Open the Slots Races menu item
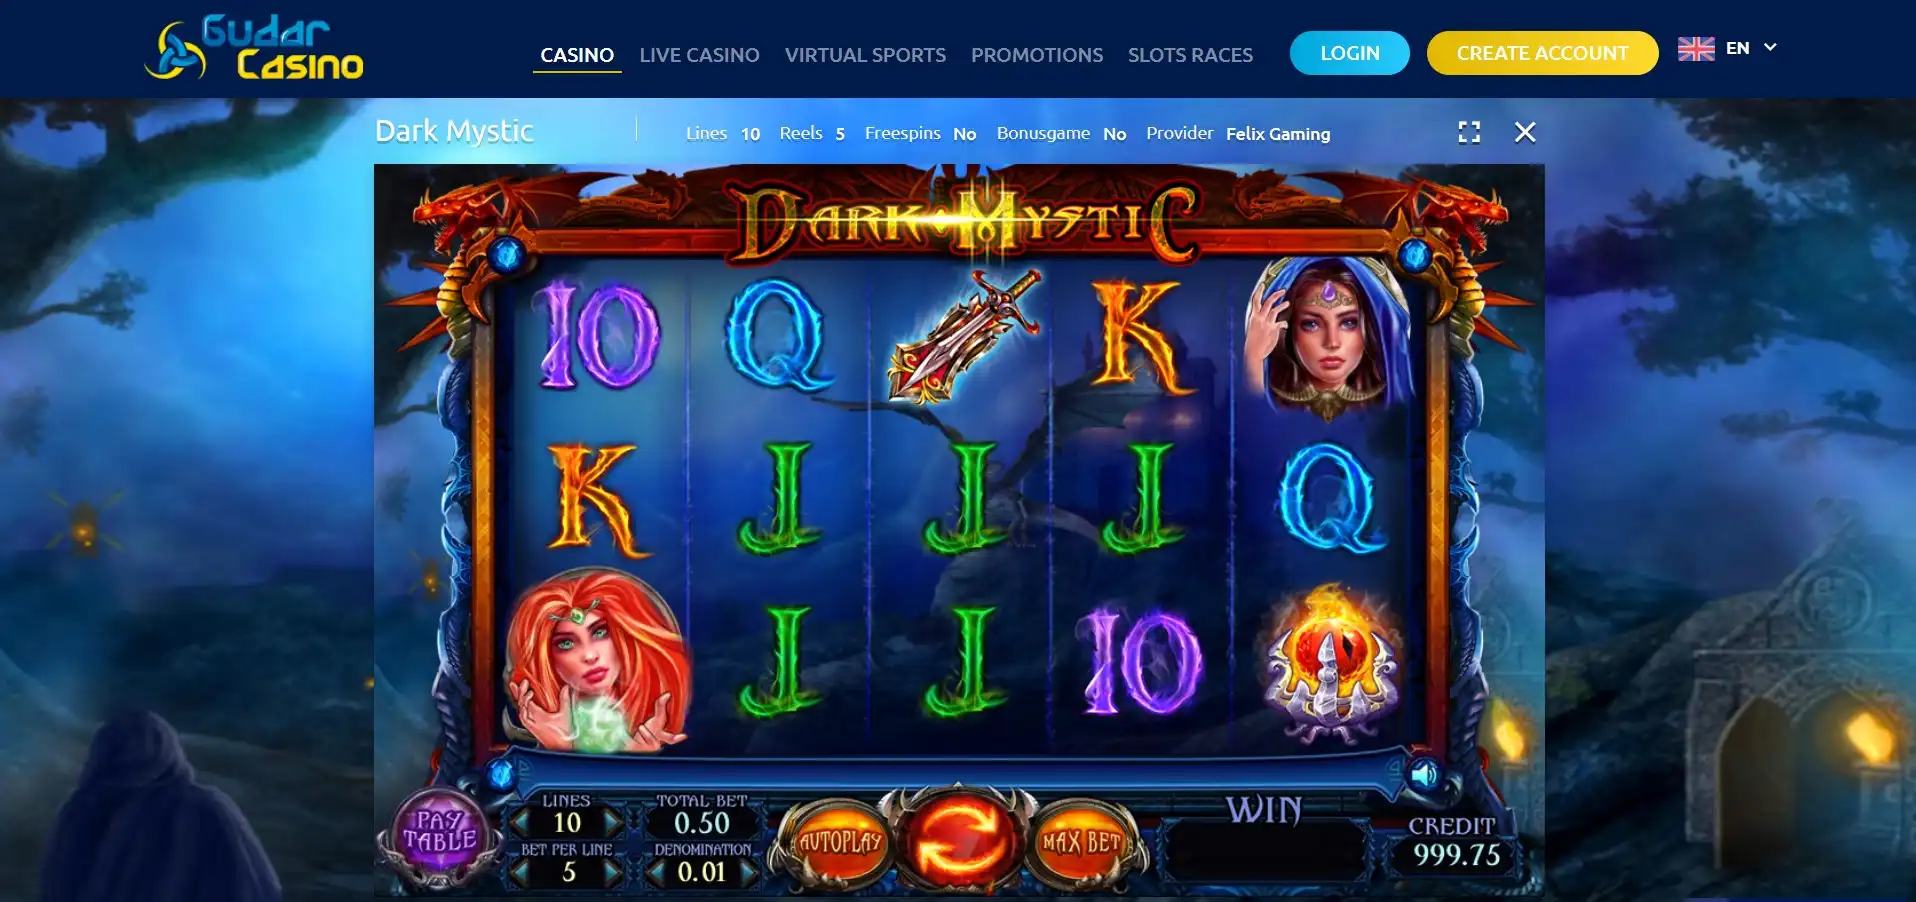The height and width of the screenshot is (902, 1916). 1190,55
